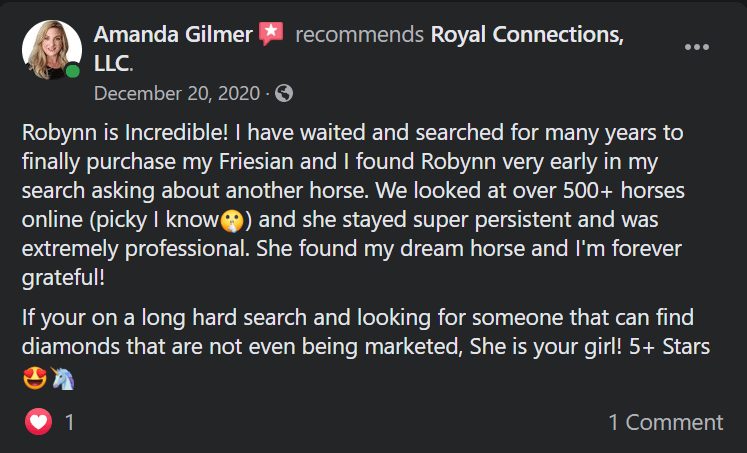Open the Amanda Gilmer profile name link
Viewport: 747px width, 453px height.
(174, 35)
